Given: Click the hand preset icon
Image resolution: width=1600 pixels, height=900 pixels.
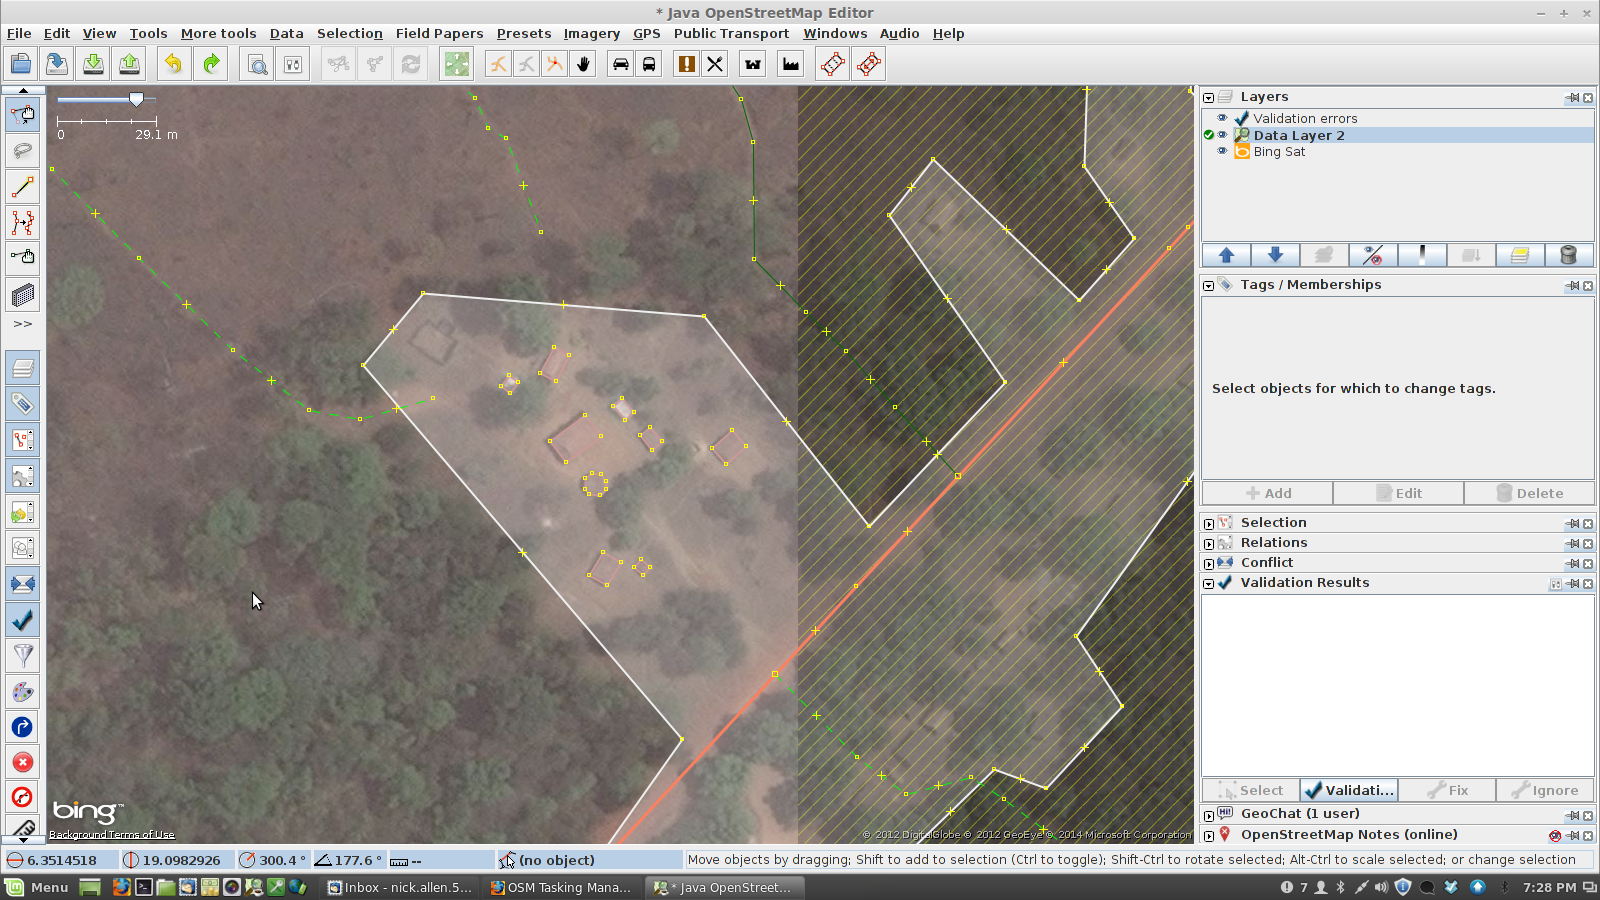Looking at the screenshot, I should pyautogui.click(x=583, y=64).
